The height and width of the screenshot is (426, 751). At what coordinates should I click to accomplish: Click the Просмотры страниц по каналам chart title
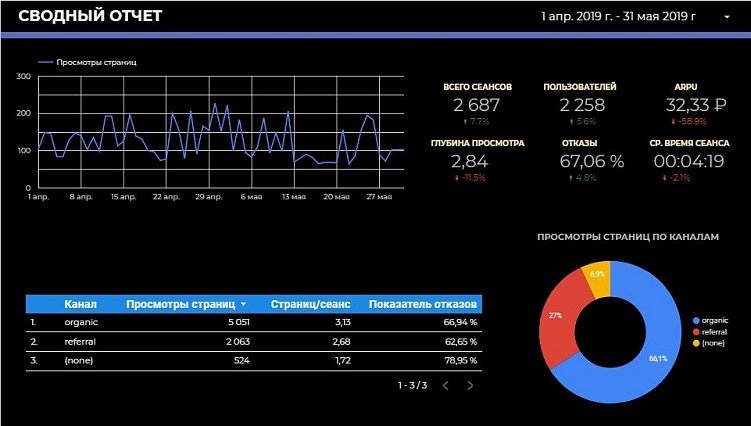click(x=628, y=237)
